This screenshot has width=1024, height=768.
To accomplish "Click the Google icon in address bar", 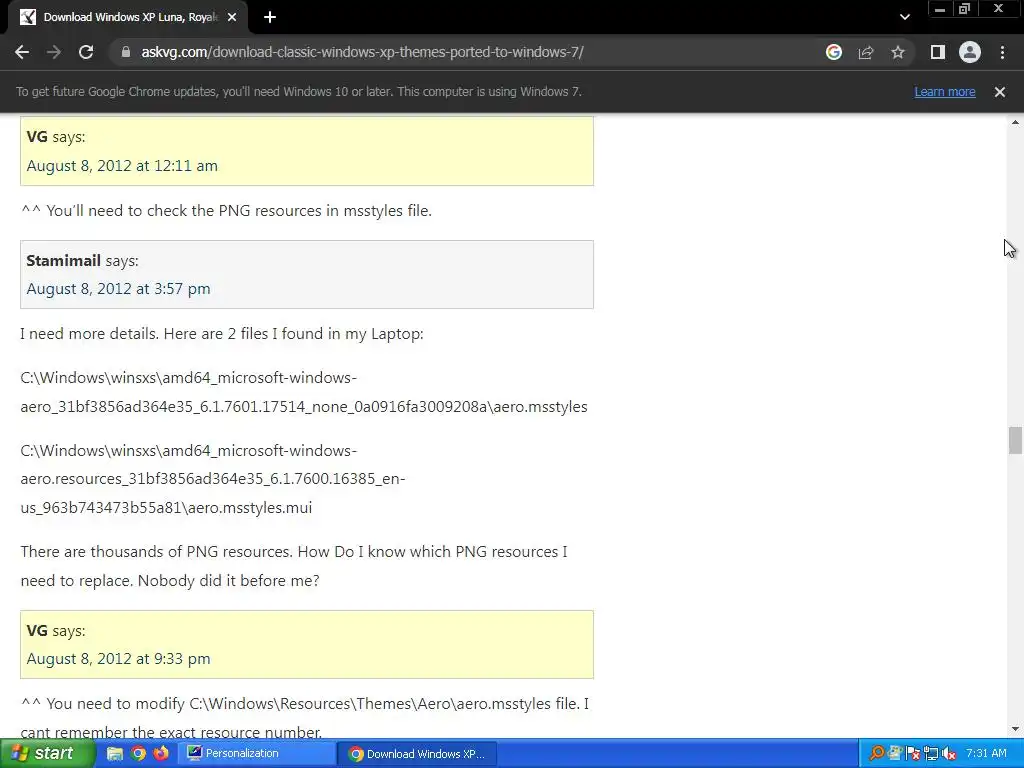I will click(833, 52).
